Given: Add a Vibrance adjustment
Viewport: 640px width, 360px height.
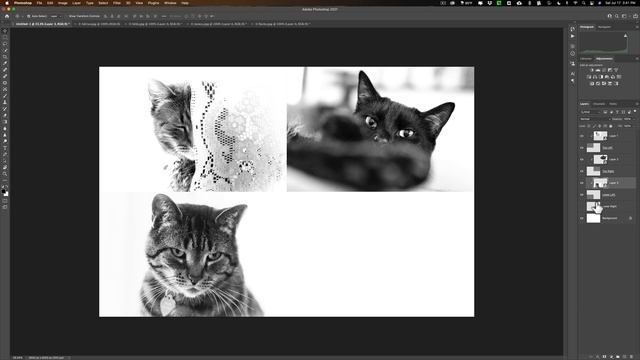Looking at the screenshot, I should click(x=616, y=70).
